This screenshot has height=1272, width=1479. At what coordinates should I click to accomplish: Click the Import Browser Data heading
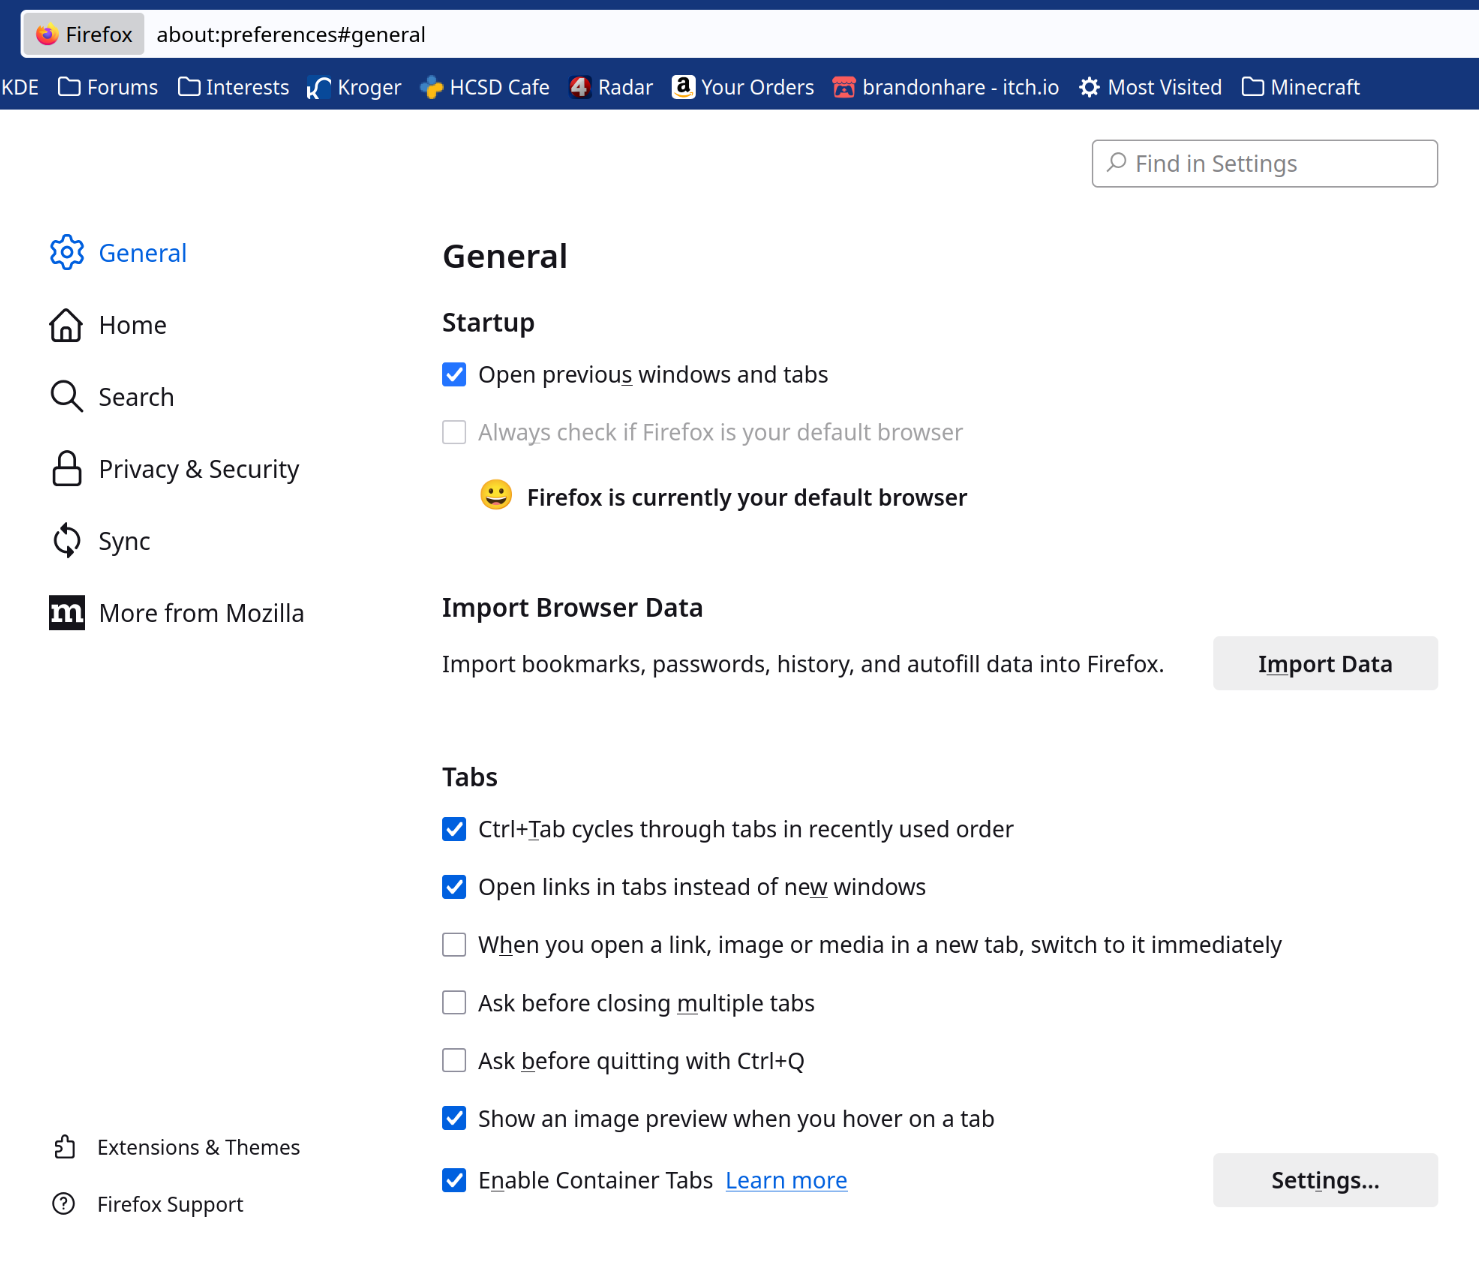pos(572,607)
